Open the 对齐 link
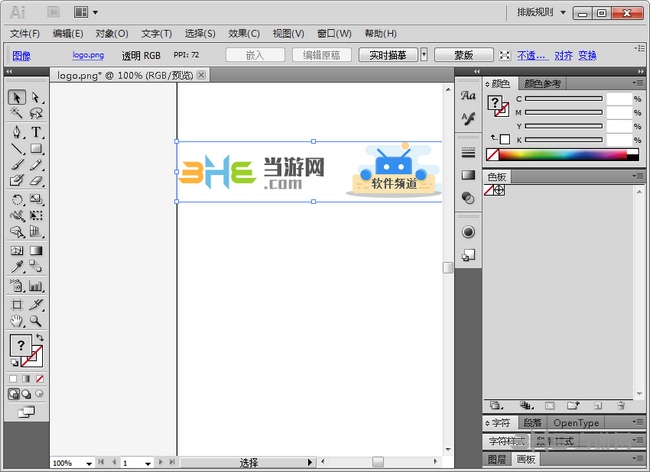This screenshot has height=472, width=650. coord(563,55)
